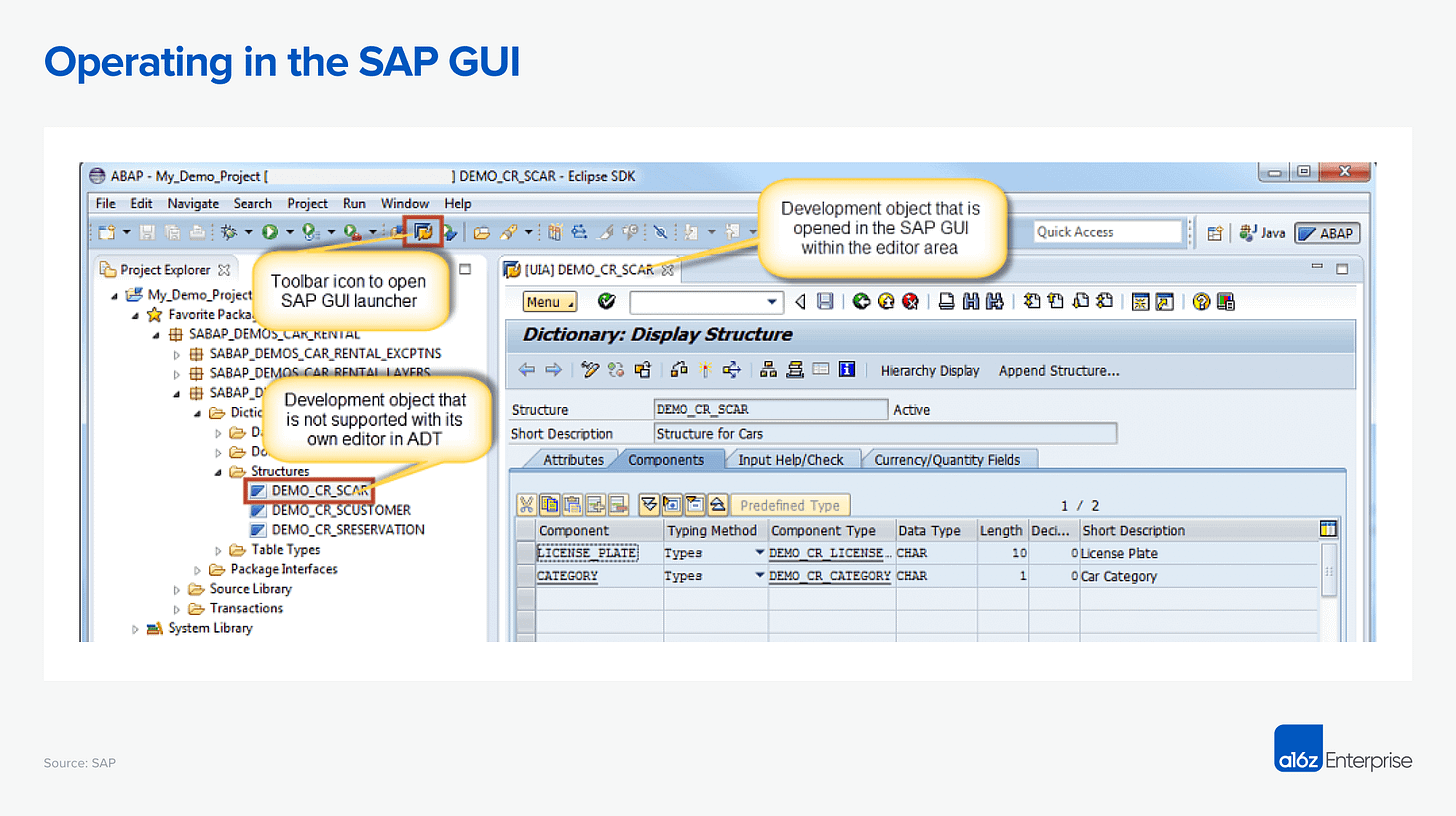Click the Print icon in the SAP GUI toolbar
The image size is (1456, 816).
[x=946, y=302]
